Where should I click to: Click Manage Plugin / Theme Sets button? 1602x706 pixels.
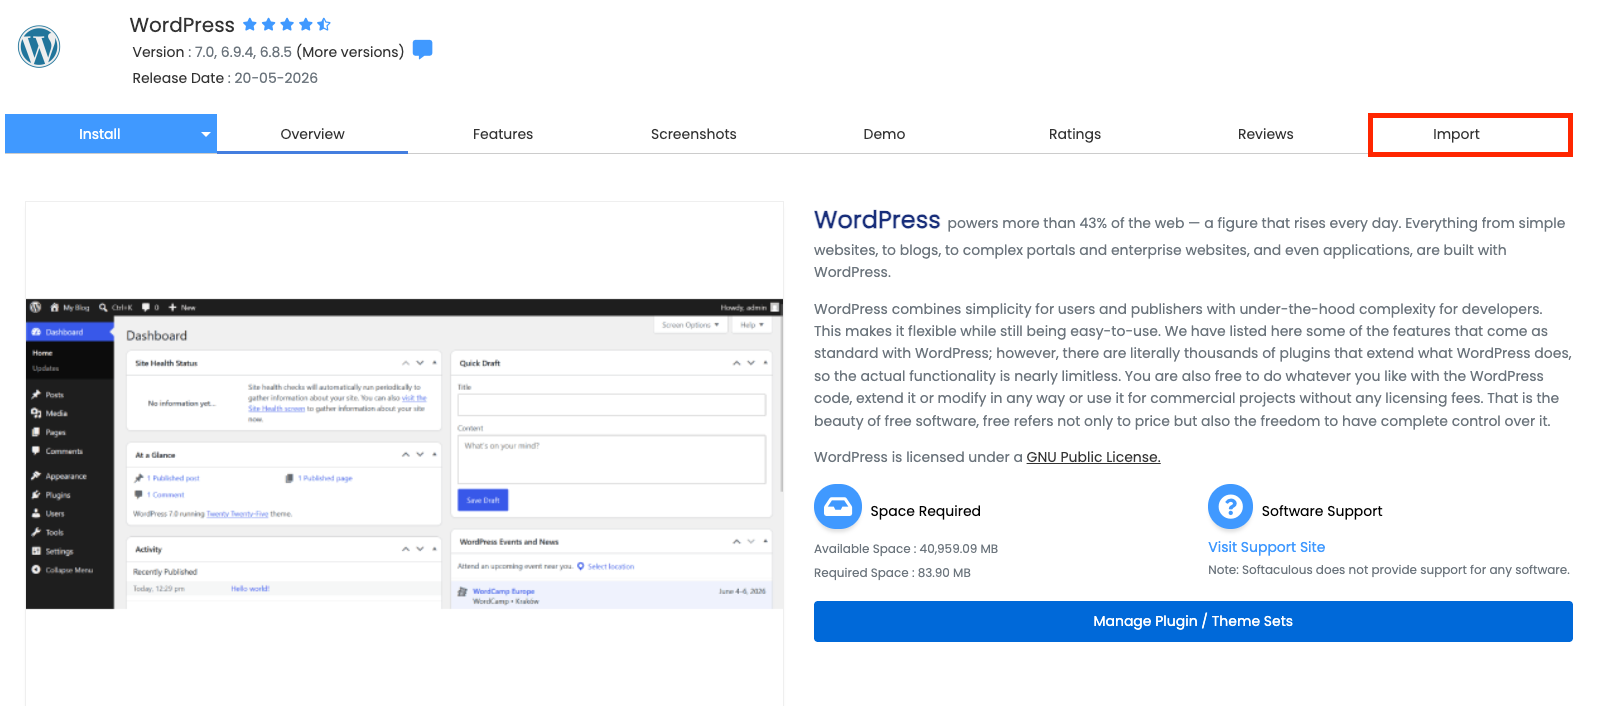(1193, 621)
